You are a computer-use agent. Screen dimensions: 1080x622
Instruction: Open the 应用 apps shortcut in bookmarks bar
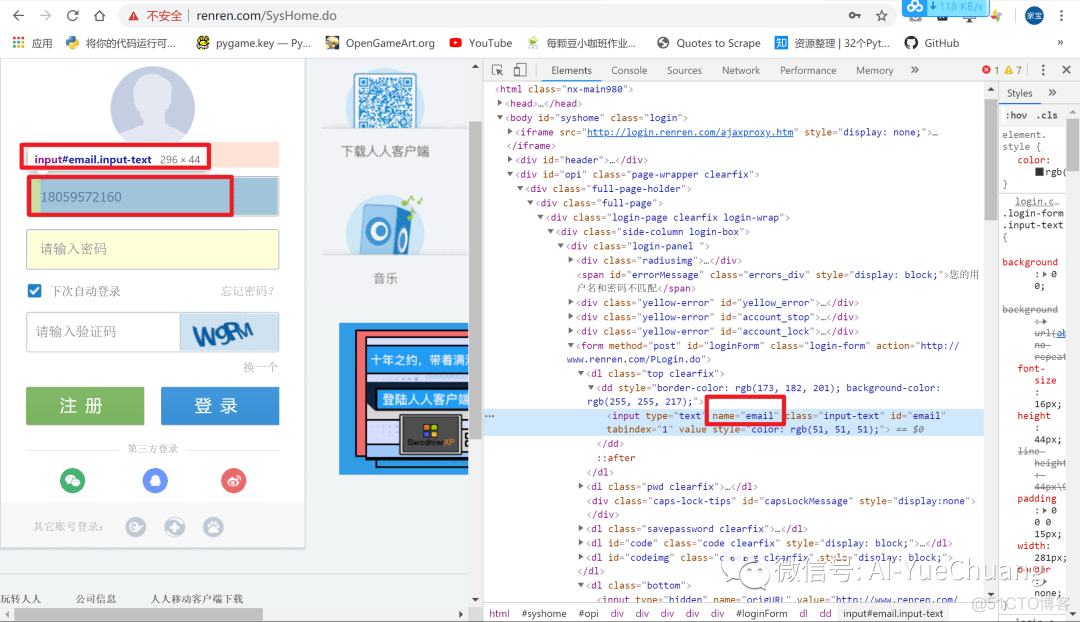(x=32, y=43)
